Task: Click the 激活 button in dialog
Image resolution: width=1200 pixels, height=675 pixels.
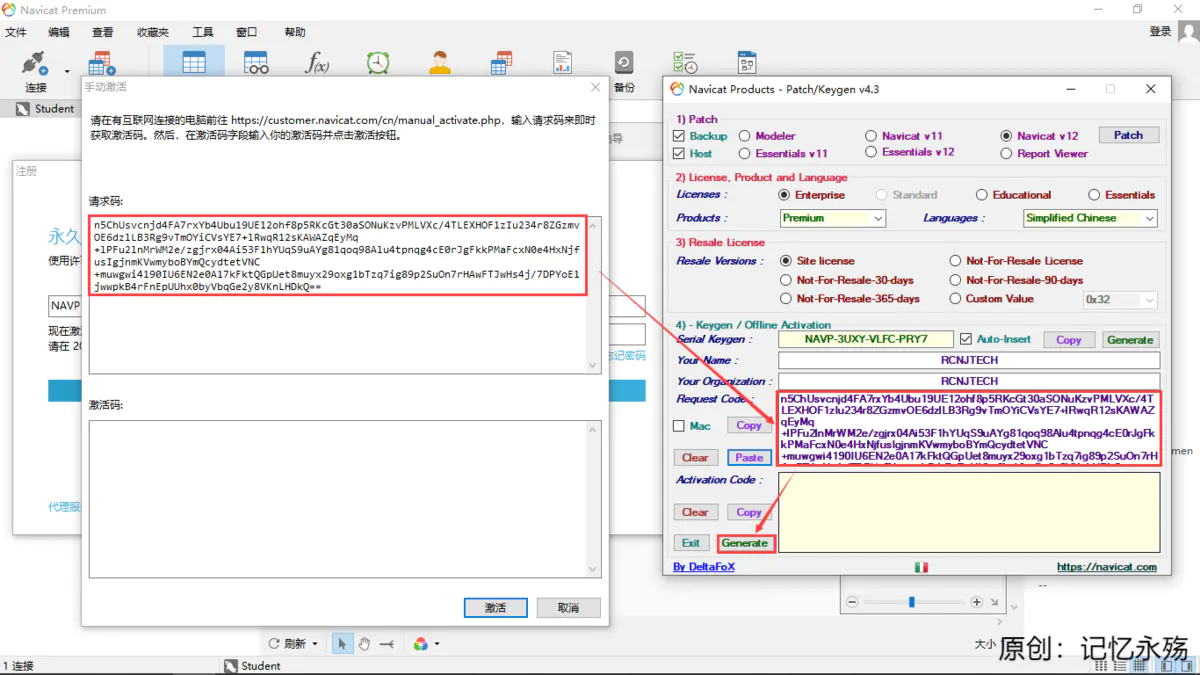Action: 495,607
